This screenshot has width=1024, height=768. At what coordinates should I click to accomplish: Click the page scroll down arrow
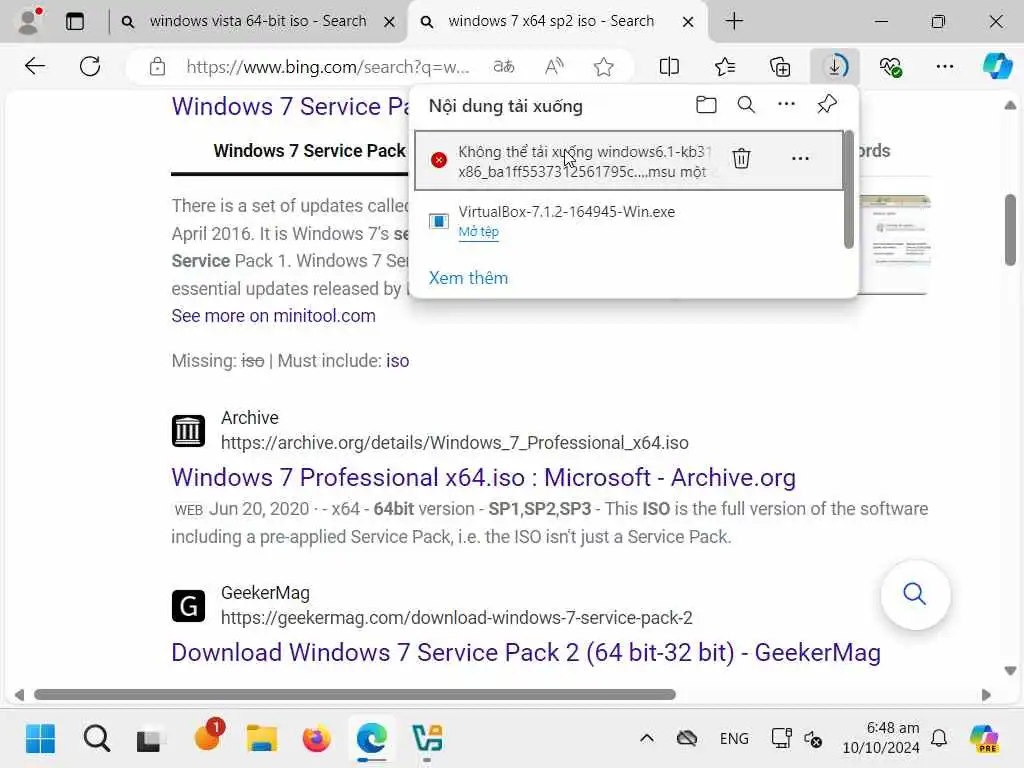[1010, 671]
